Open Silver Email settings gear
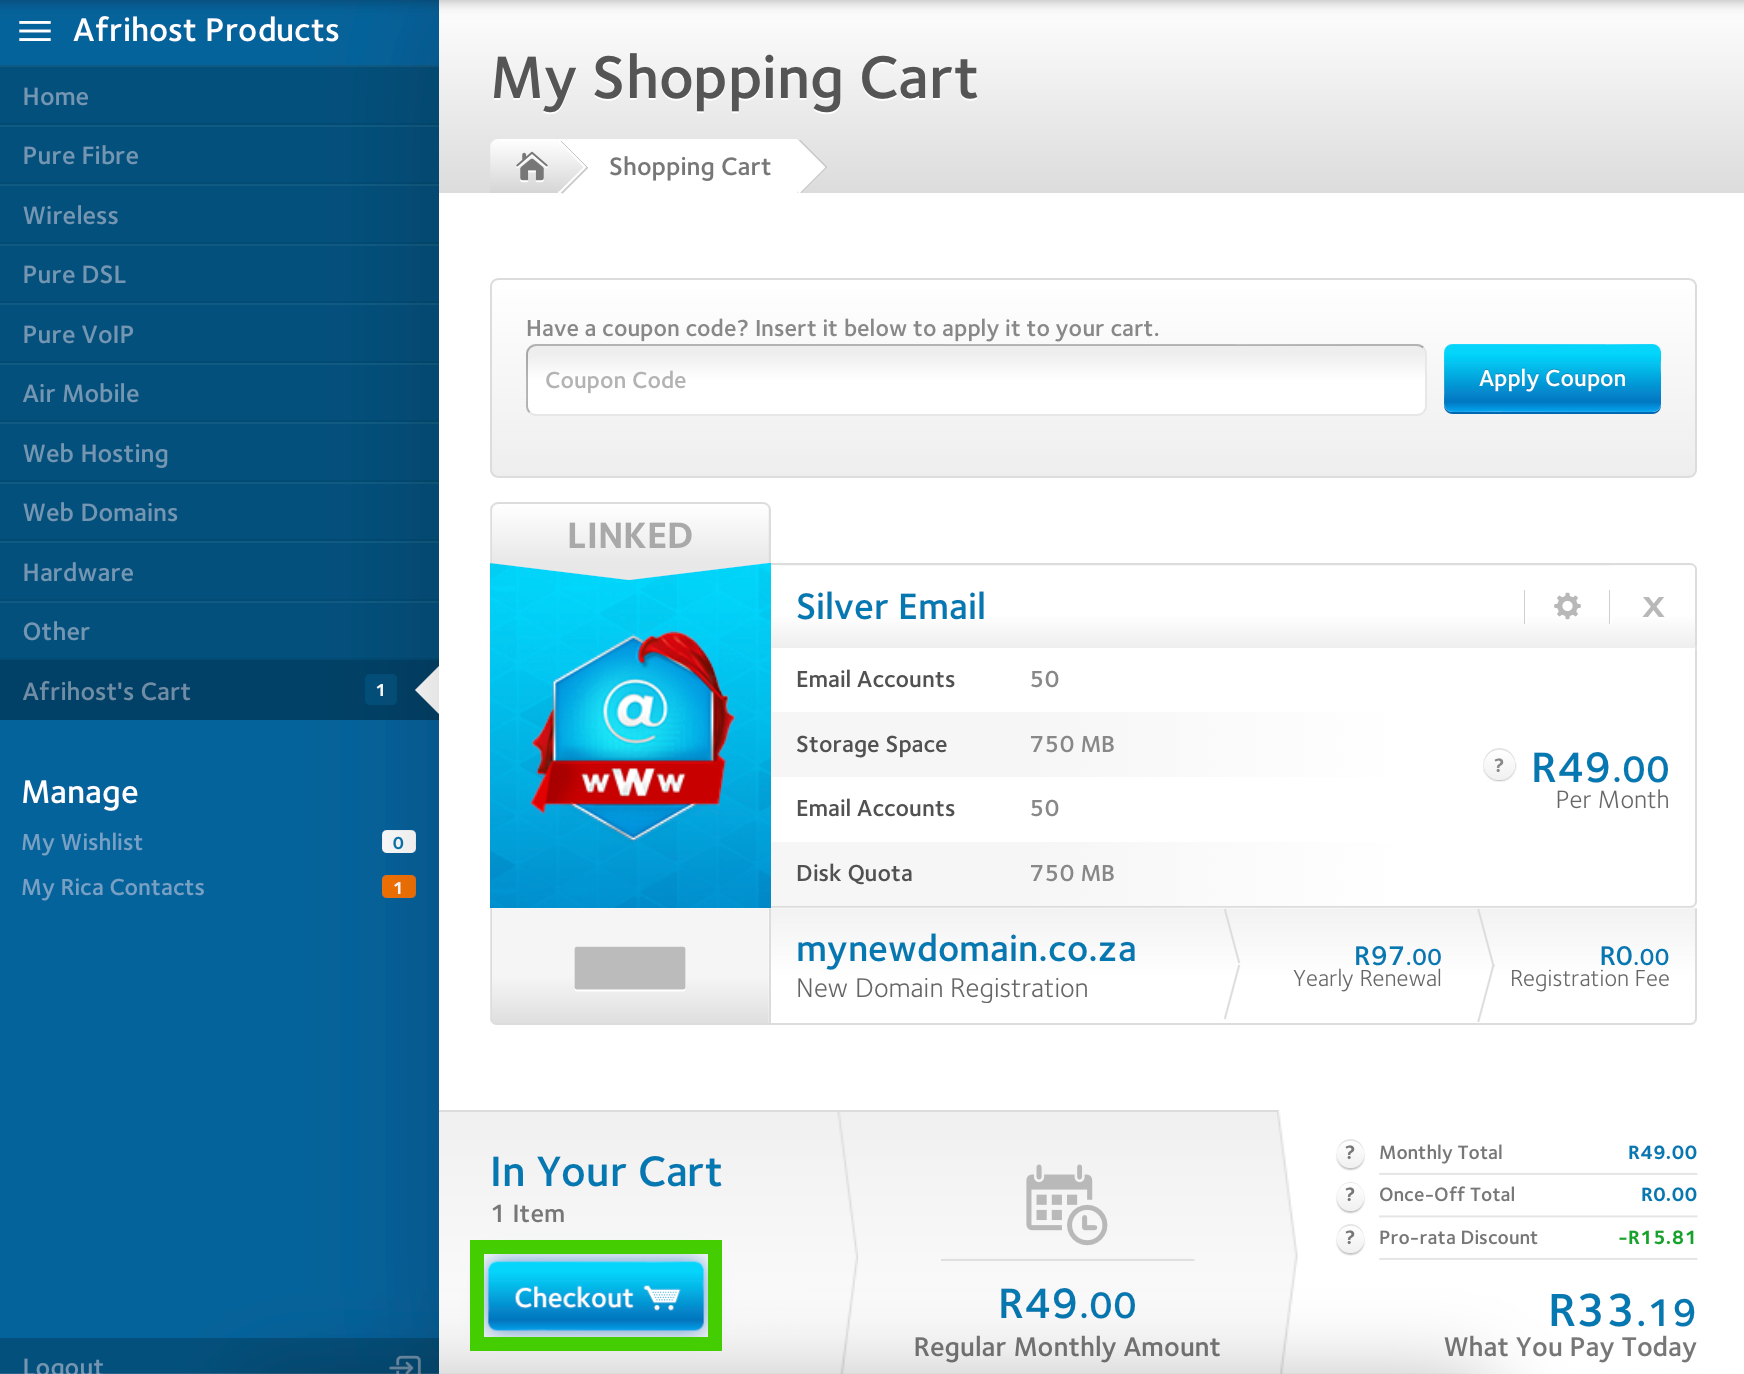Viewport: 1744px width, 1374px height. 1567,606
